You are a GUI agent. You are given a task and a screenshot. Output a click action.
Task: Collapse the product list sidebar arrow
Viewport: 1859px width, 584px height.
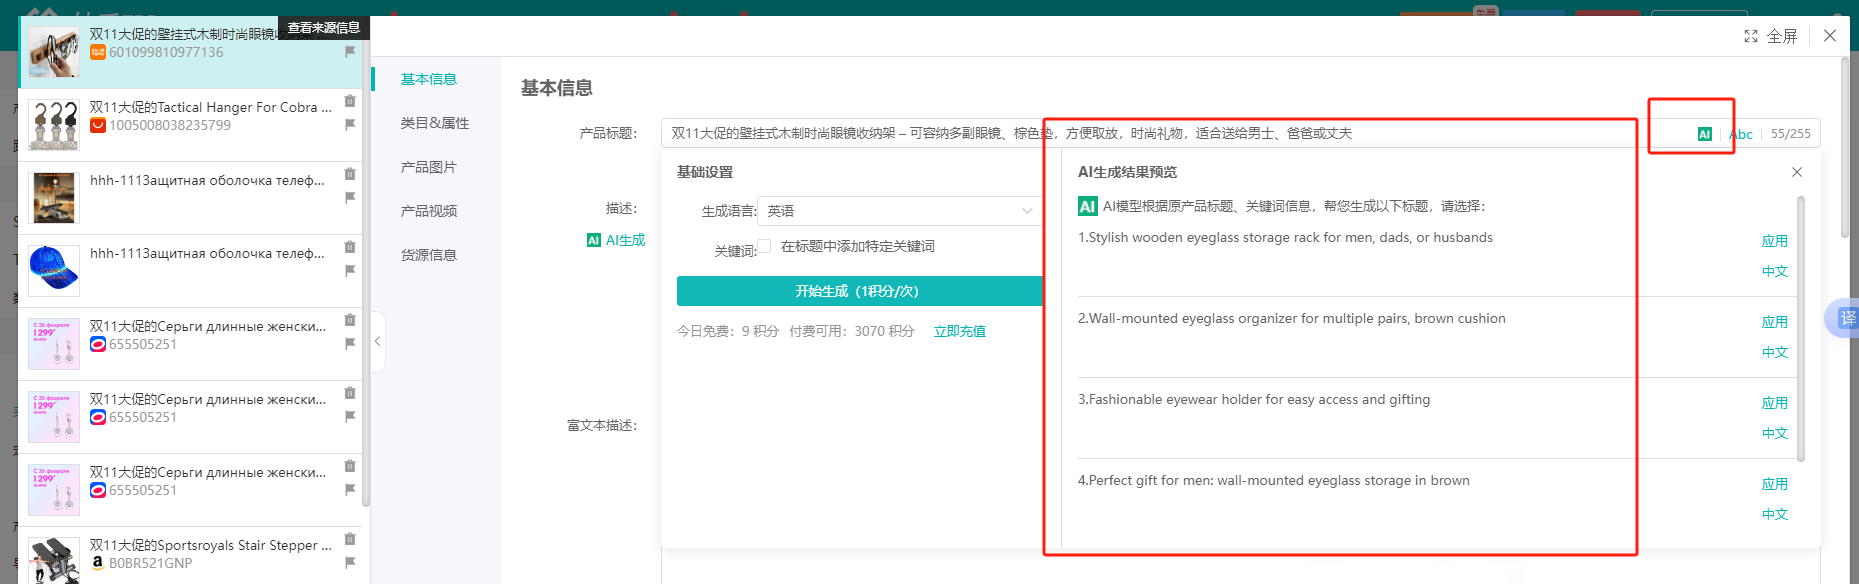[377, 342]
